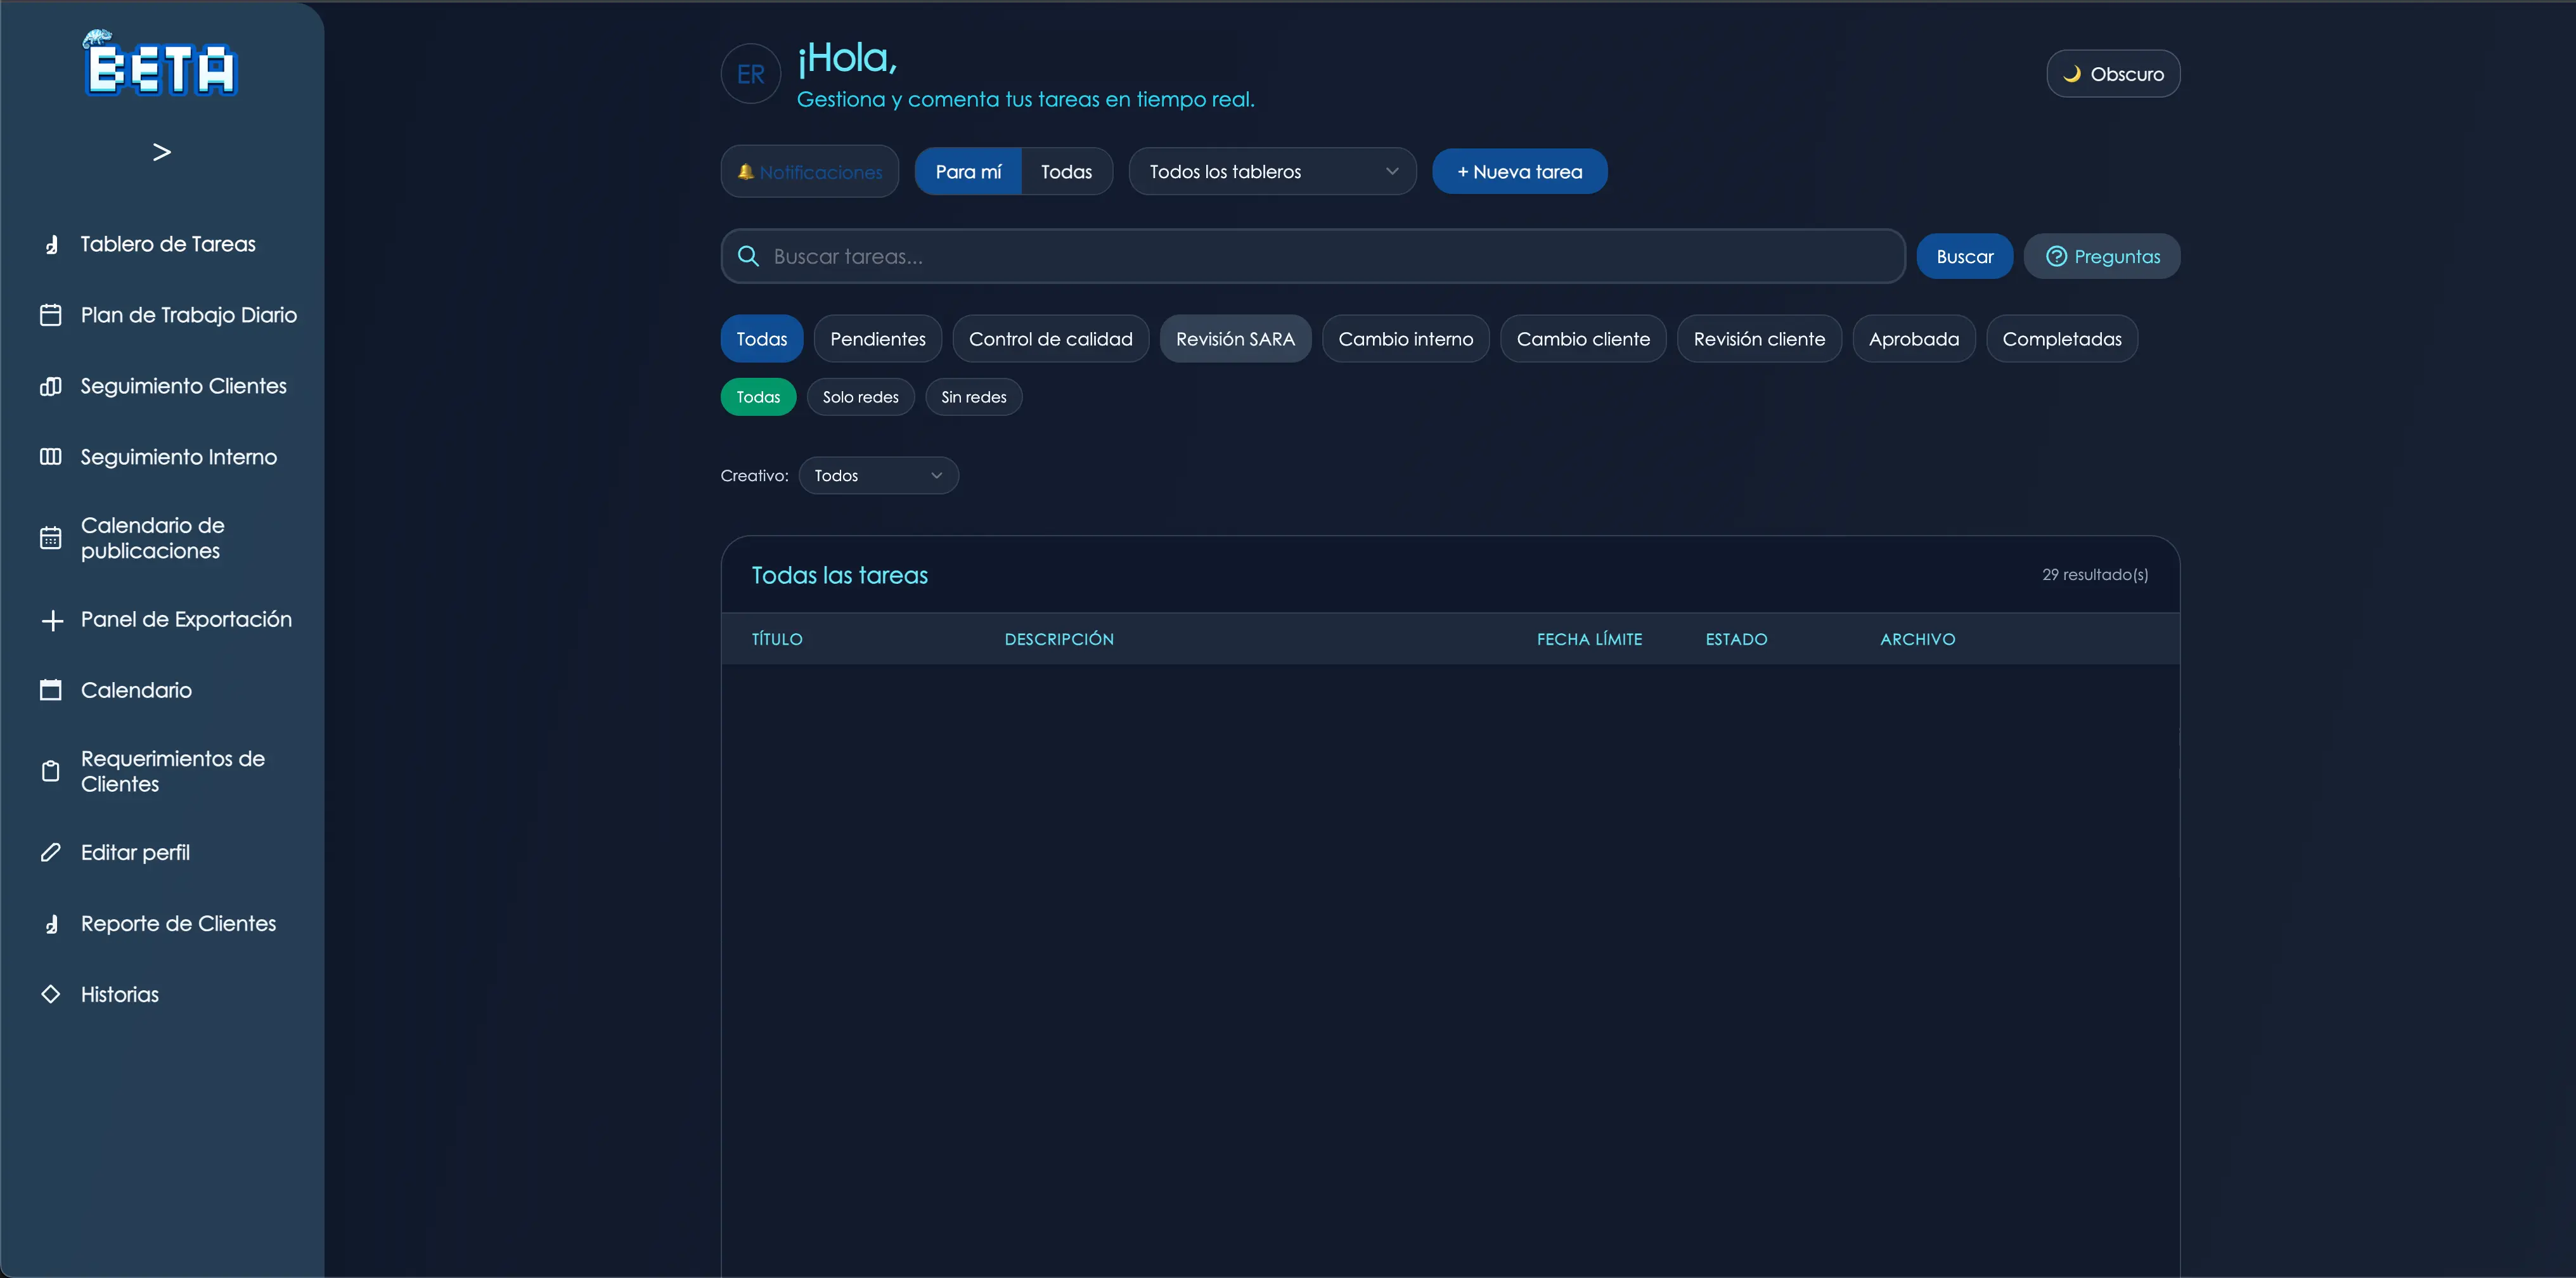Open the Preguntas help button
Viewport: 2576px width, 1278px height.
(x=2102, y=256)
